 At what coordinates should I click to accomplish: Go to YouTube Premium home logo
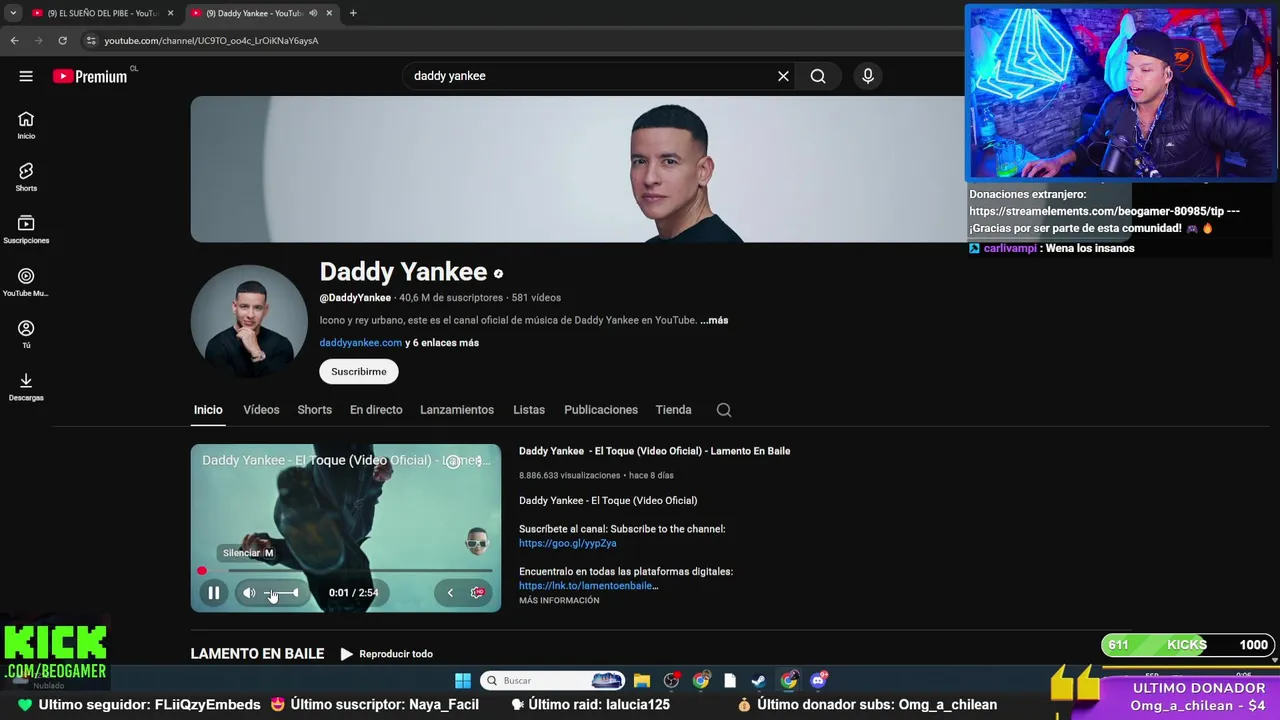90,76
